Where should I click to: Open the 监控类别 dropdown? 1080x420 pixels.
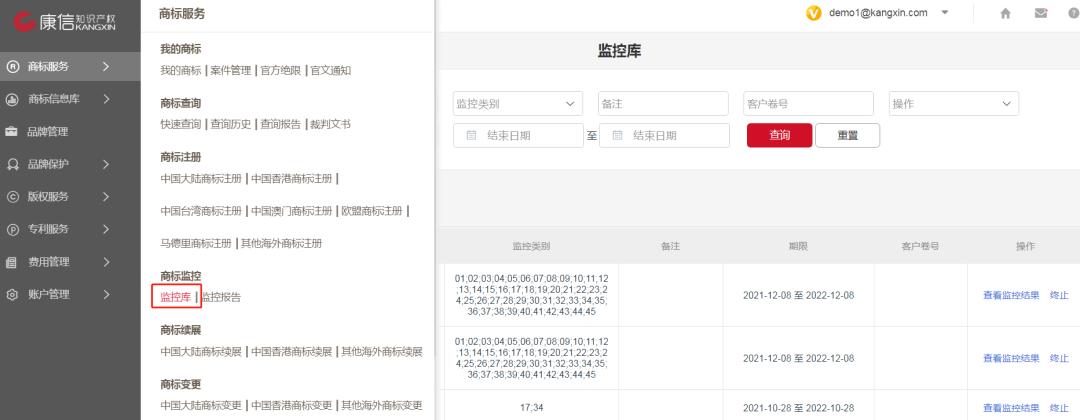tap(518, 104)
